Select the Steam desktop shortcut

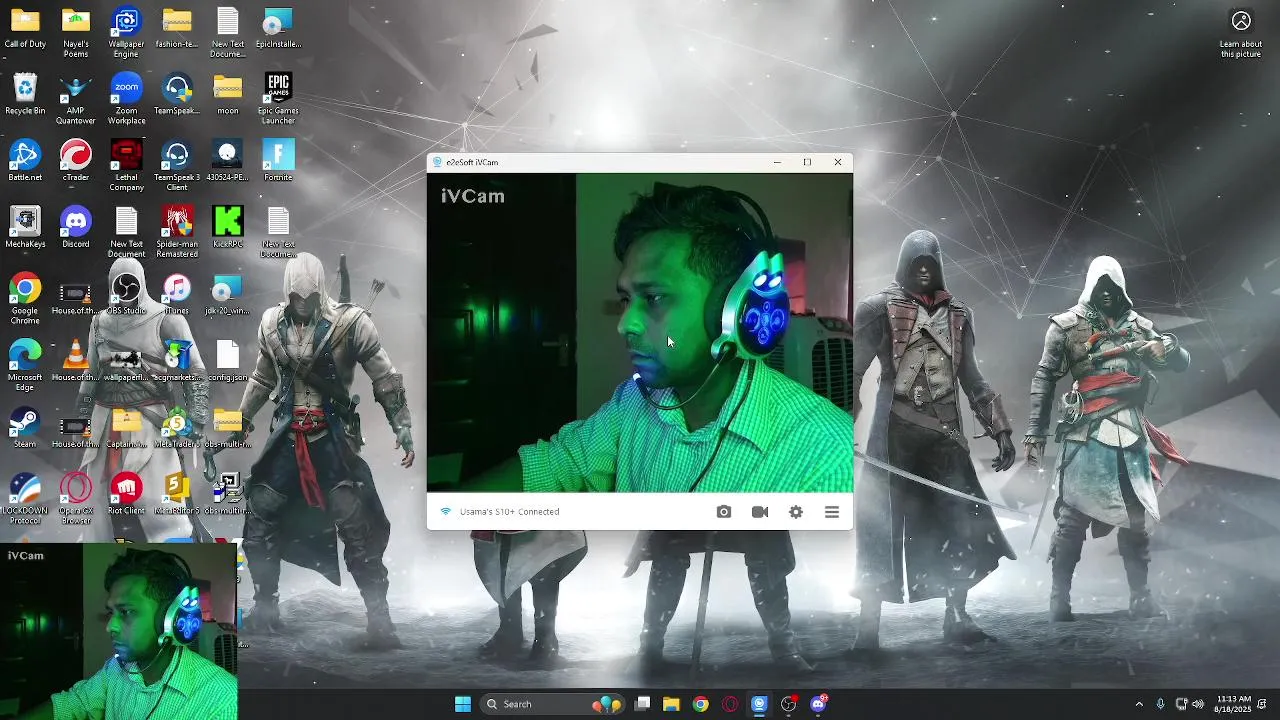[x=25, y=428]
